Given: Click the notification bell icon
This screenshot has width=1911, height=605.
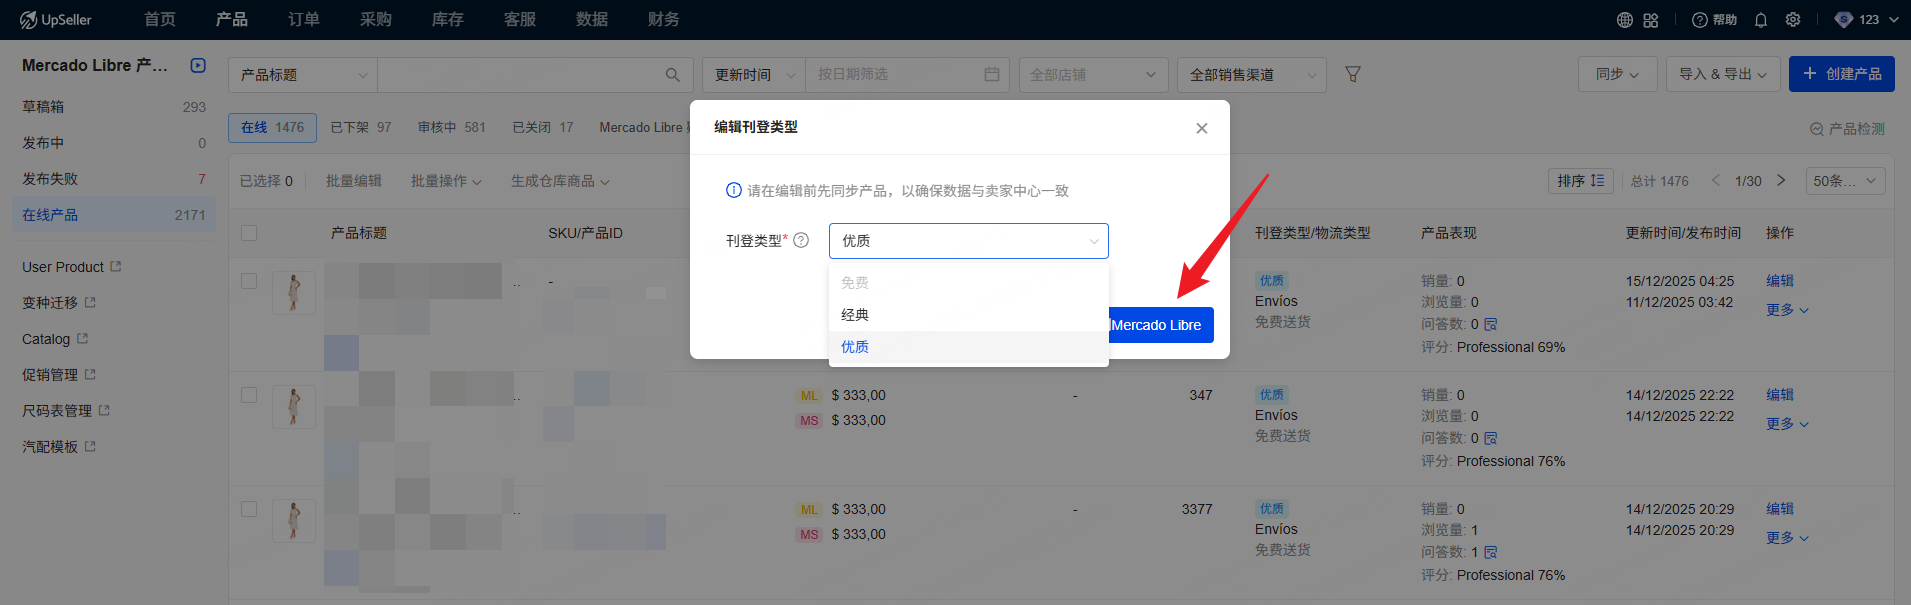Looking at the screenshot, I should pos(1761,20).
